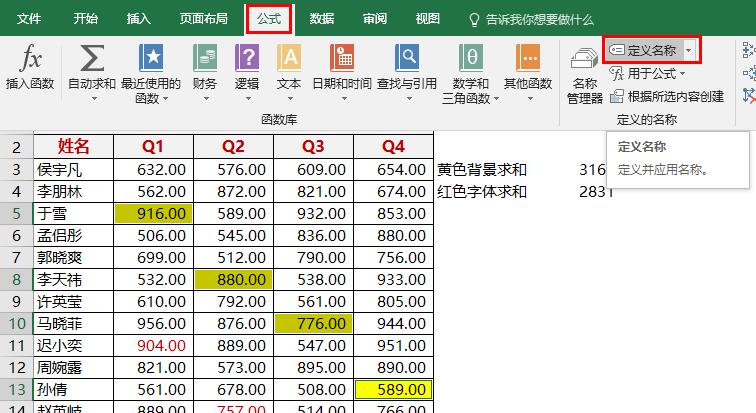Select the name cell 于雪
This screenshot has width=756, height=413.
coord(73,213)
